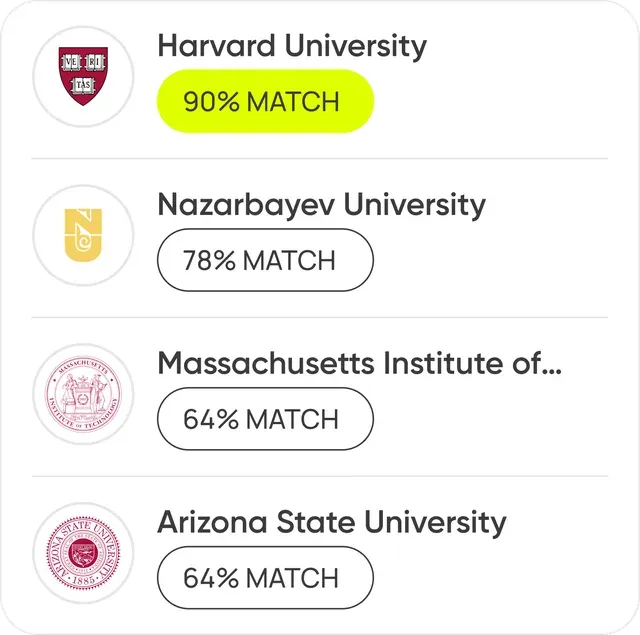Select the yellow Nazarbayev University emblem
Image resolution: width=640 pixels, height=635 pixels.
pos(83,235)
